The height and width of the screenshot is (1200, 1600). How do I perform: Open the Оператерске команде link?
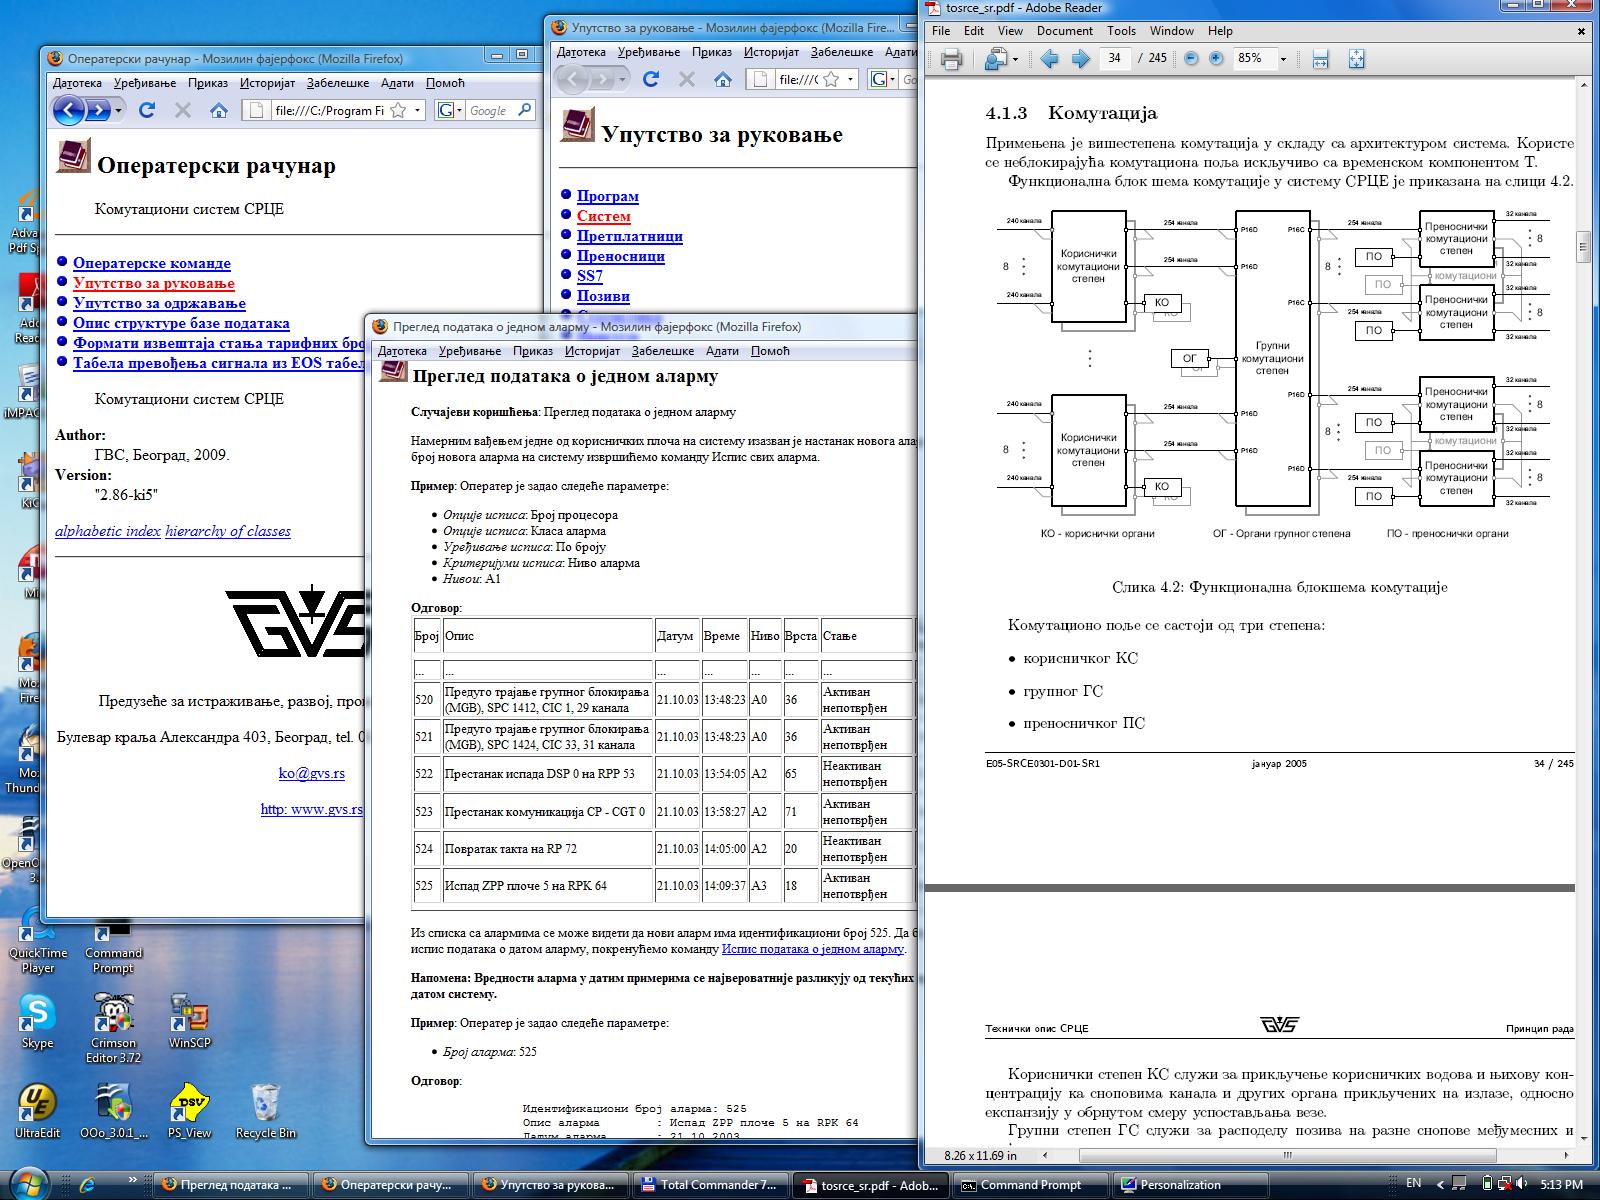(x=151, y=263)
